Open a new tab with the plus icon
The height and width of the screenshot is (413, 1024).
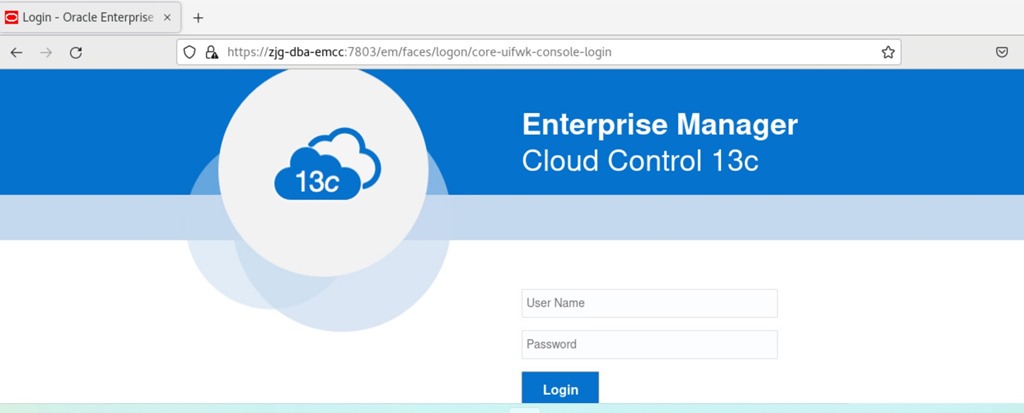pos(198,18)
